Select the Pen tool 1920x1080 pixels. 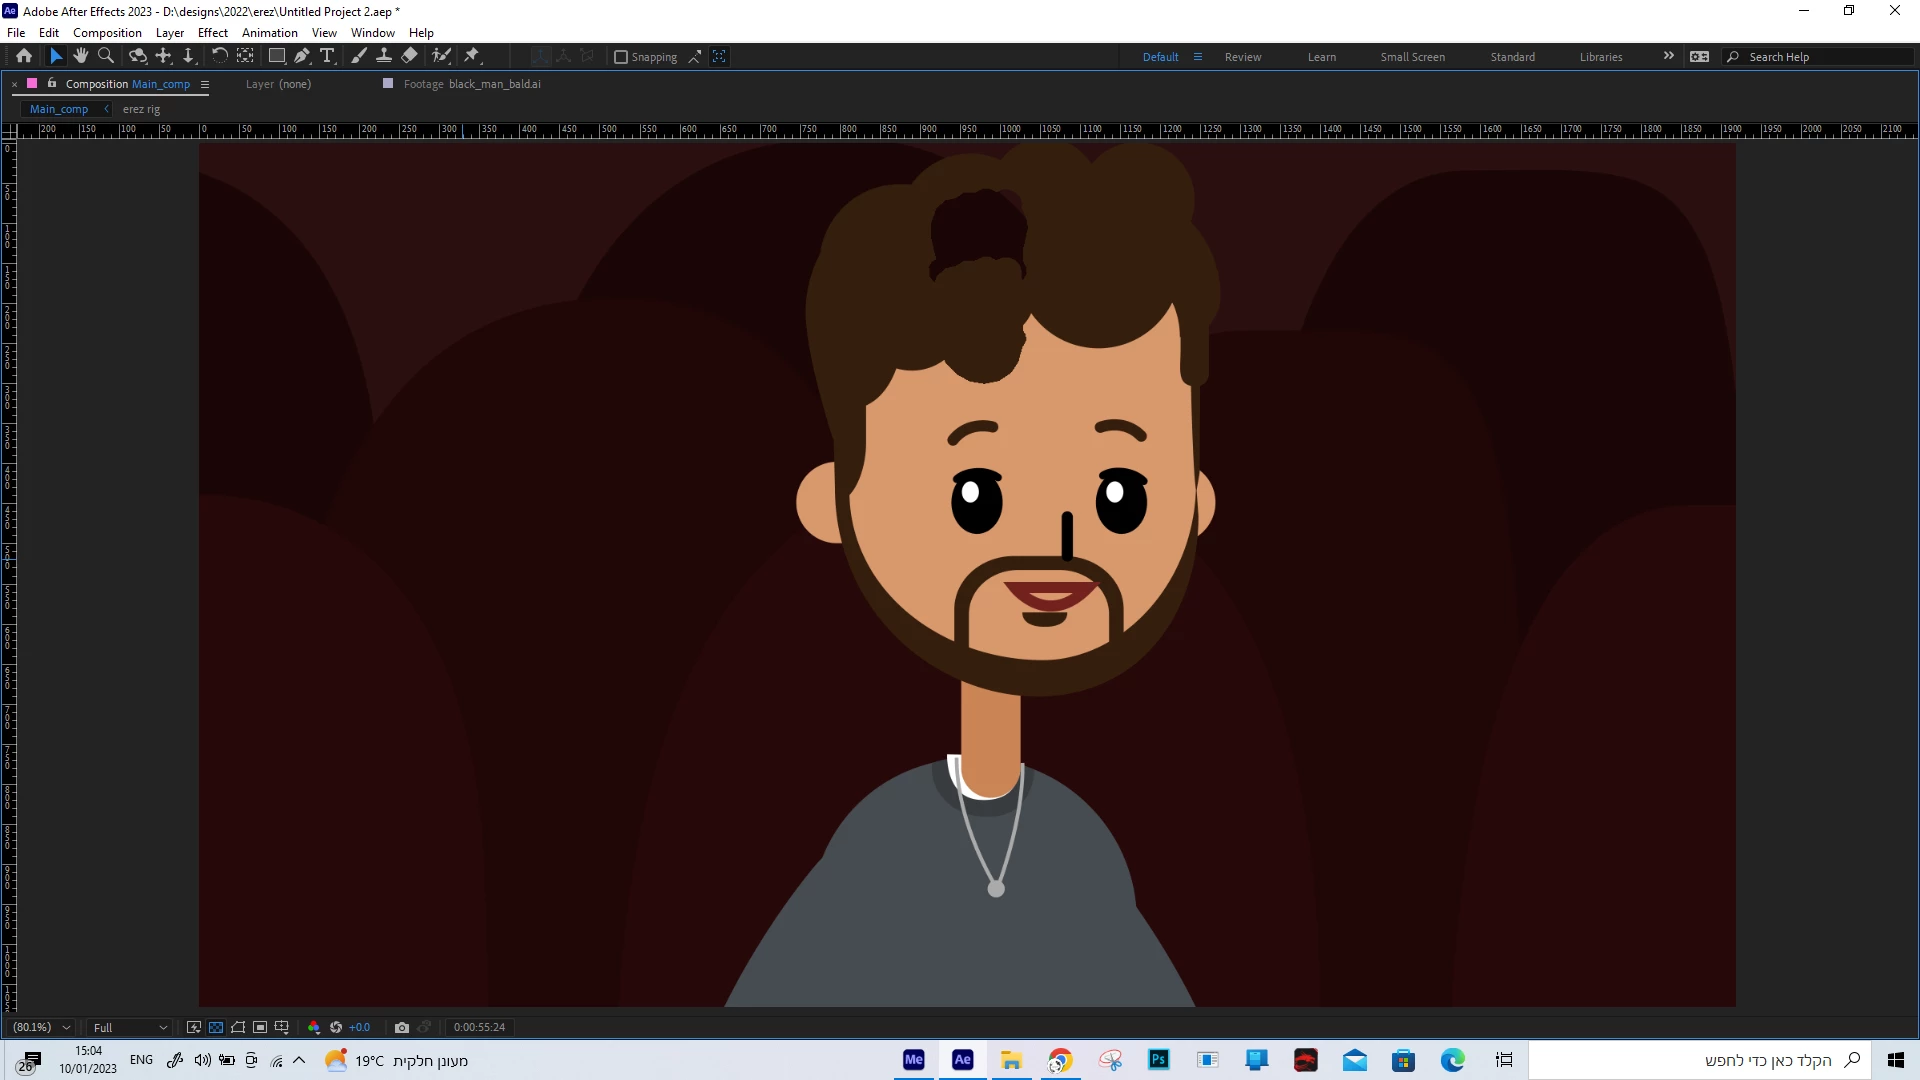(302, 56)
